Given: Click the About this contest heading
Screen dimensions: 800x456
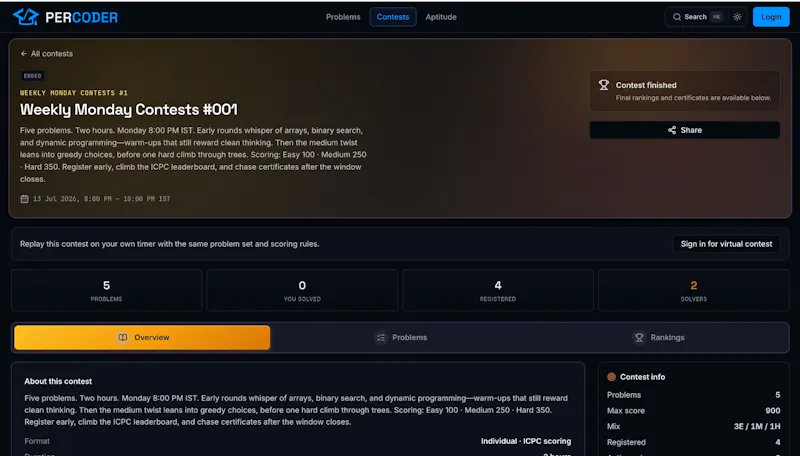Looking at the screenshot, I should pyautogui.click(x=58, y=382).
